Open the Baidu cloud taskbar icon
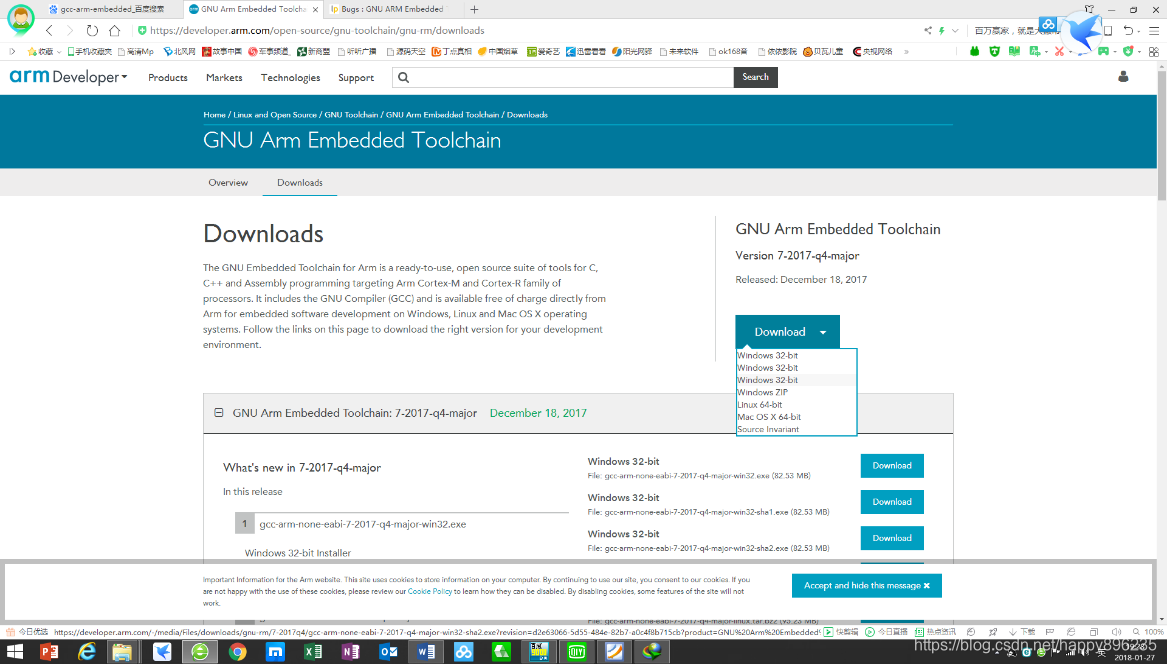1167x664 pixels. tap(464, 652)
